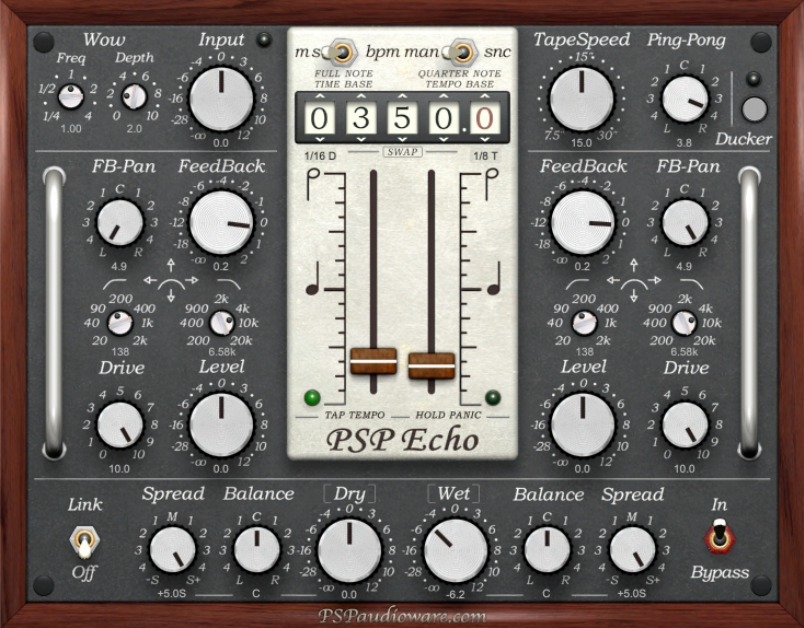Click the PSP Echo logo
The image size is (804, 628).
[x=402, y=439]
